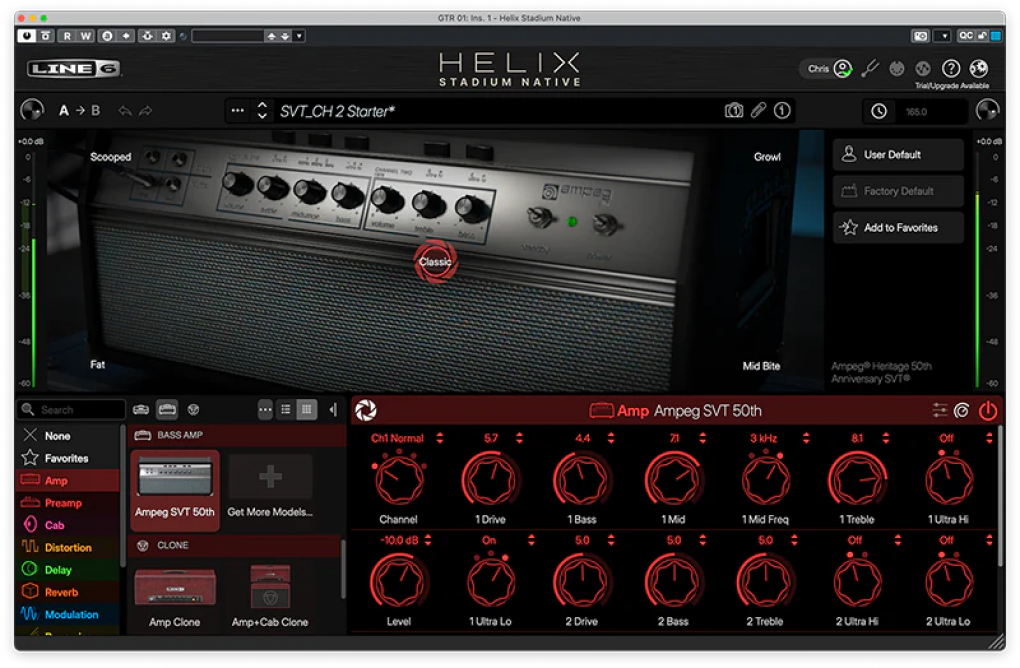Select the Reverb category
The image size is (1020, 668).
pos(68,592)
